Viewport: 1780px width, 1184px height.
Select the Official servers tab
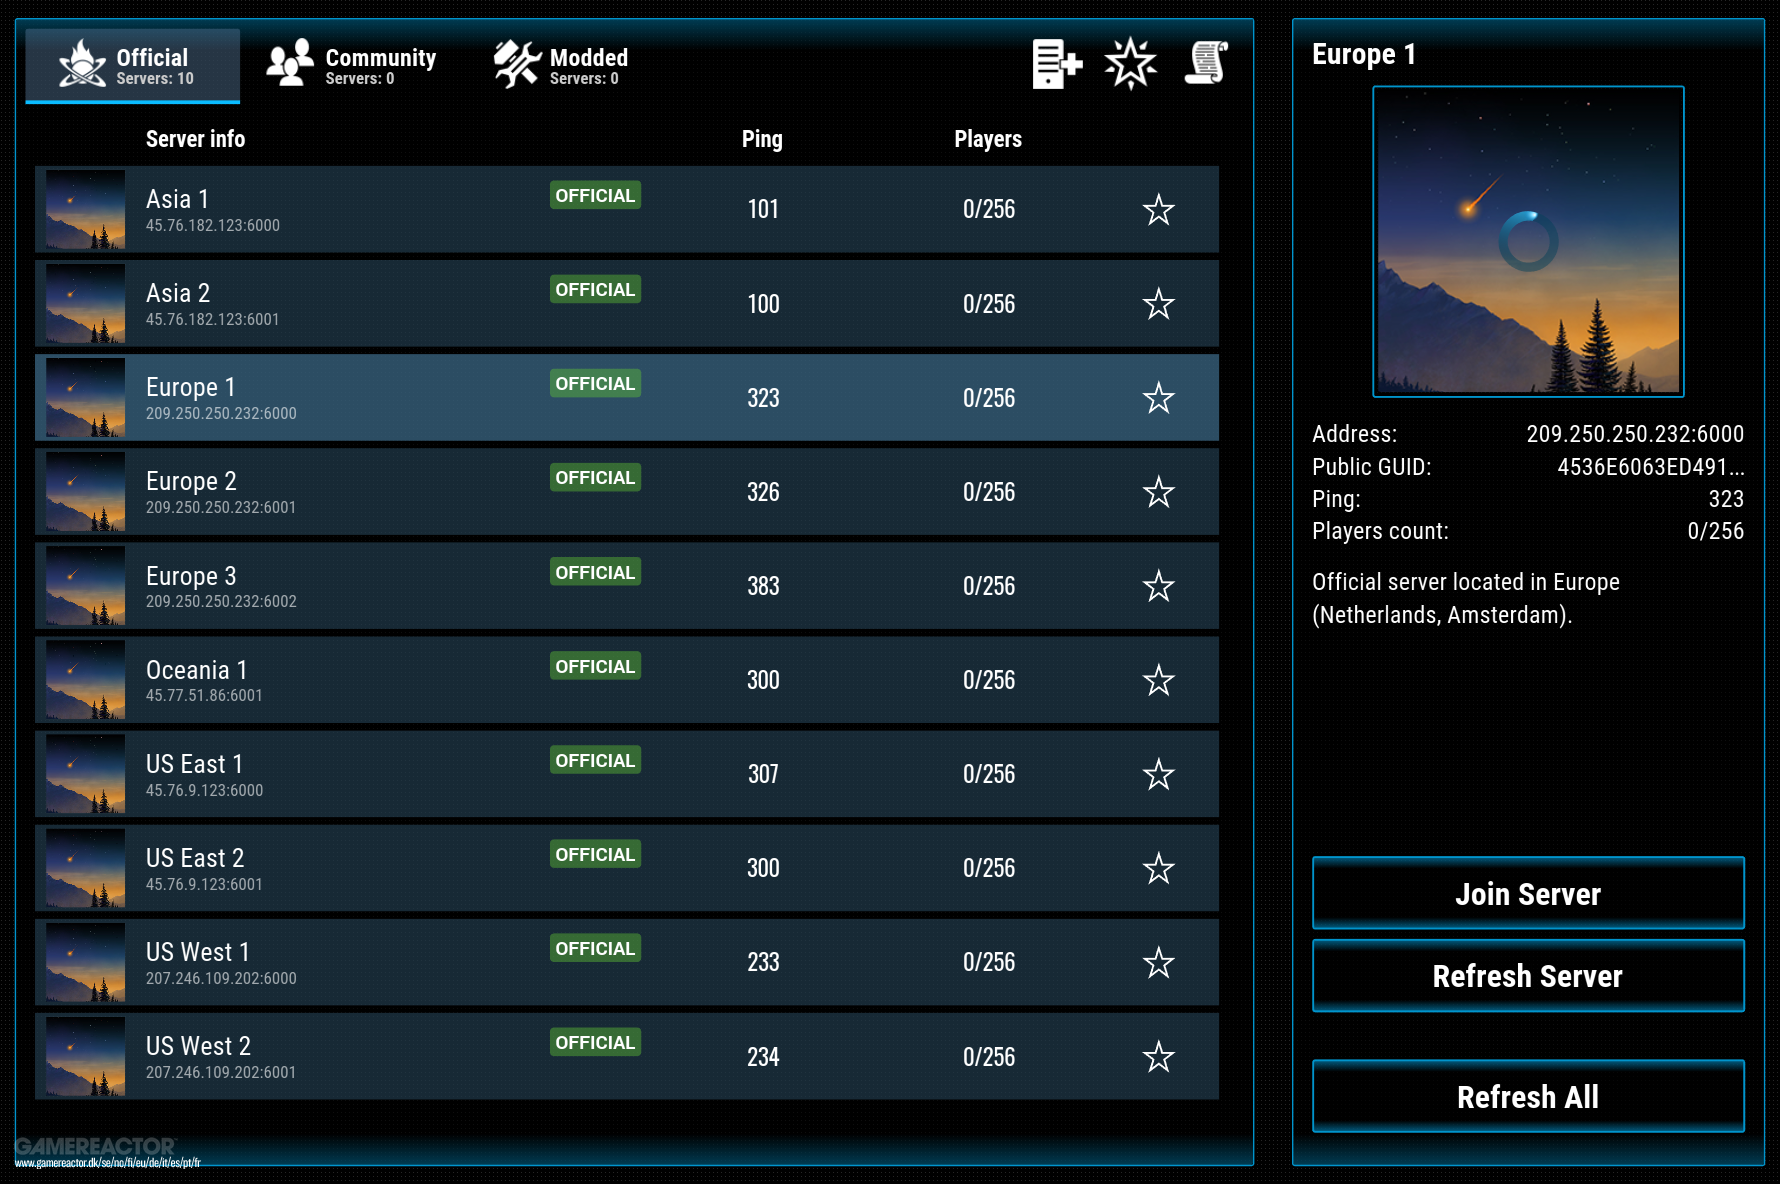tap(133, 65)
